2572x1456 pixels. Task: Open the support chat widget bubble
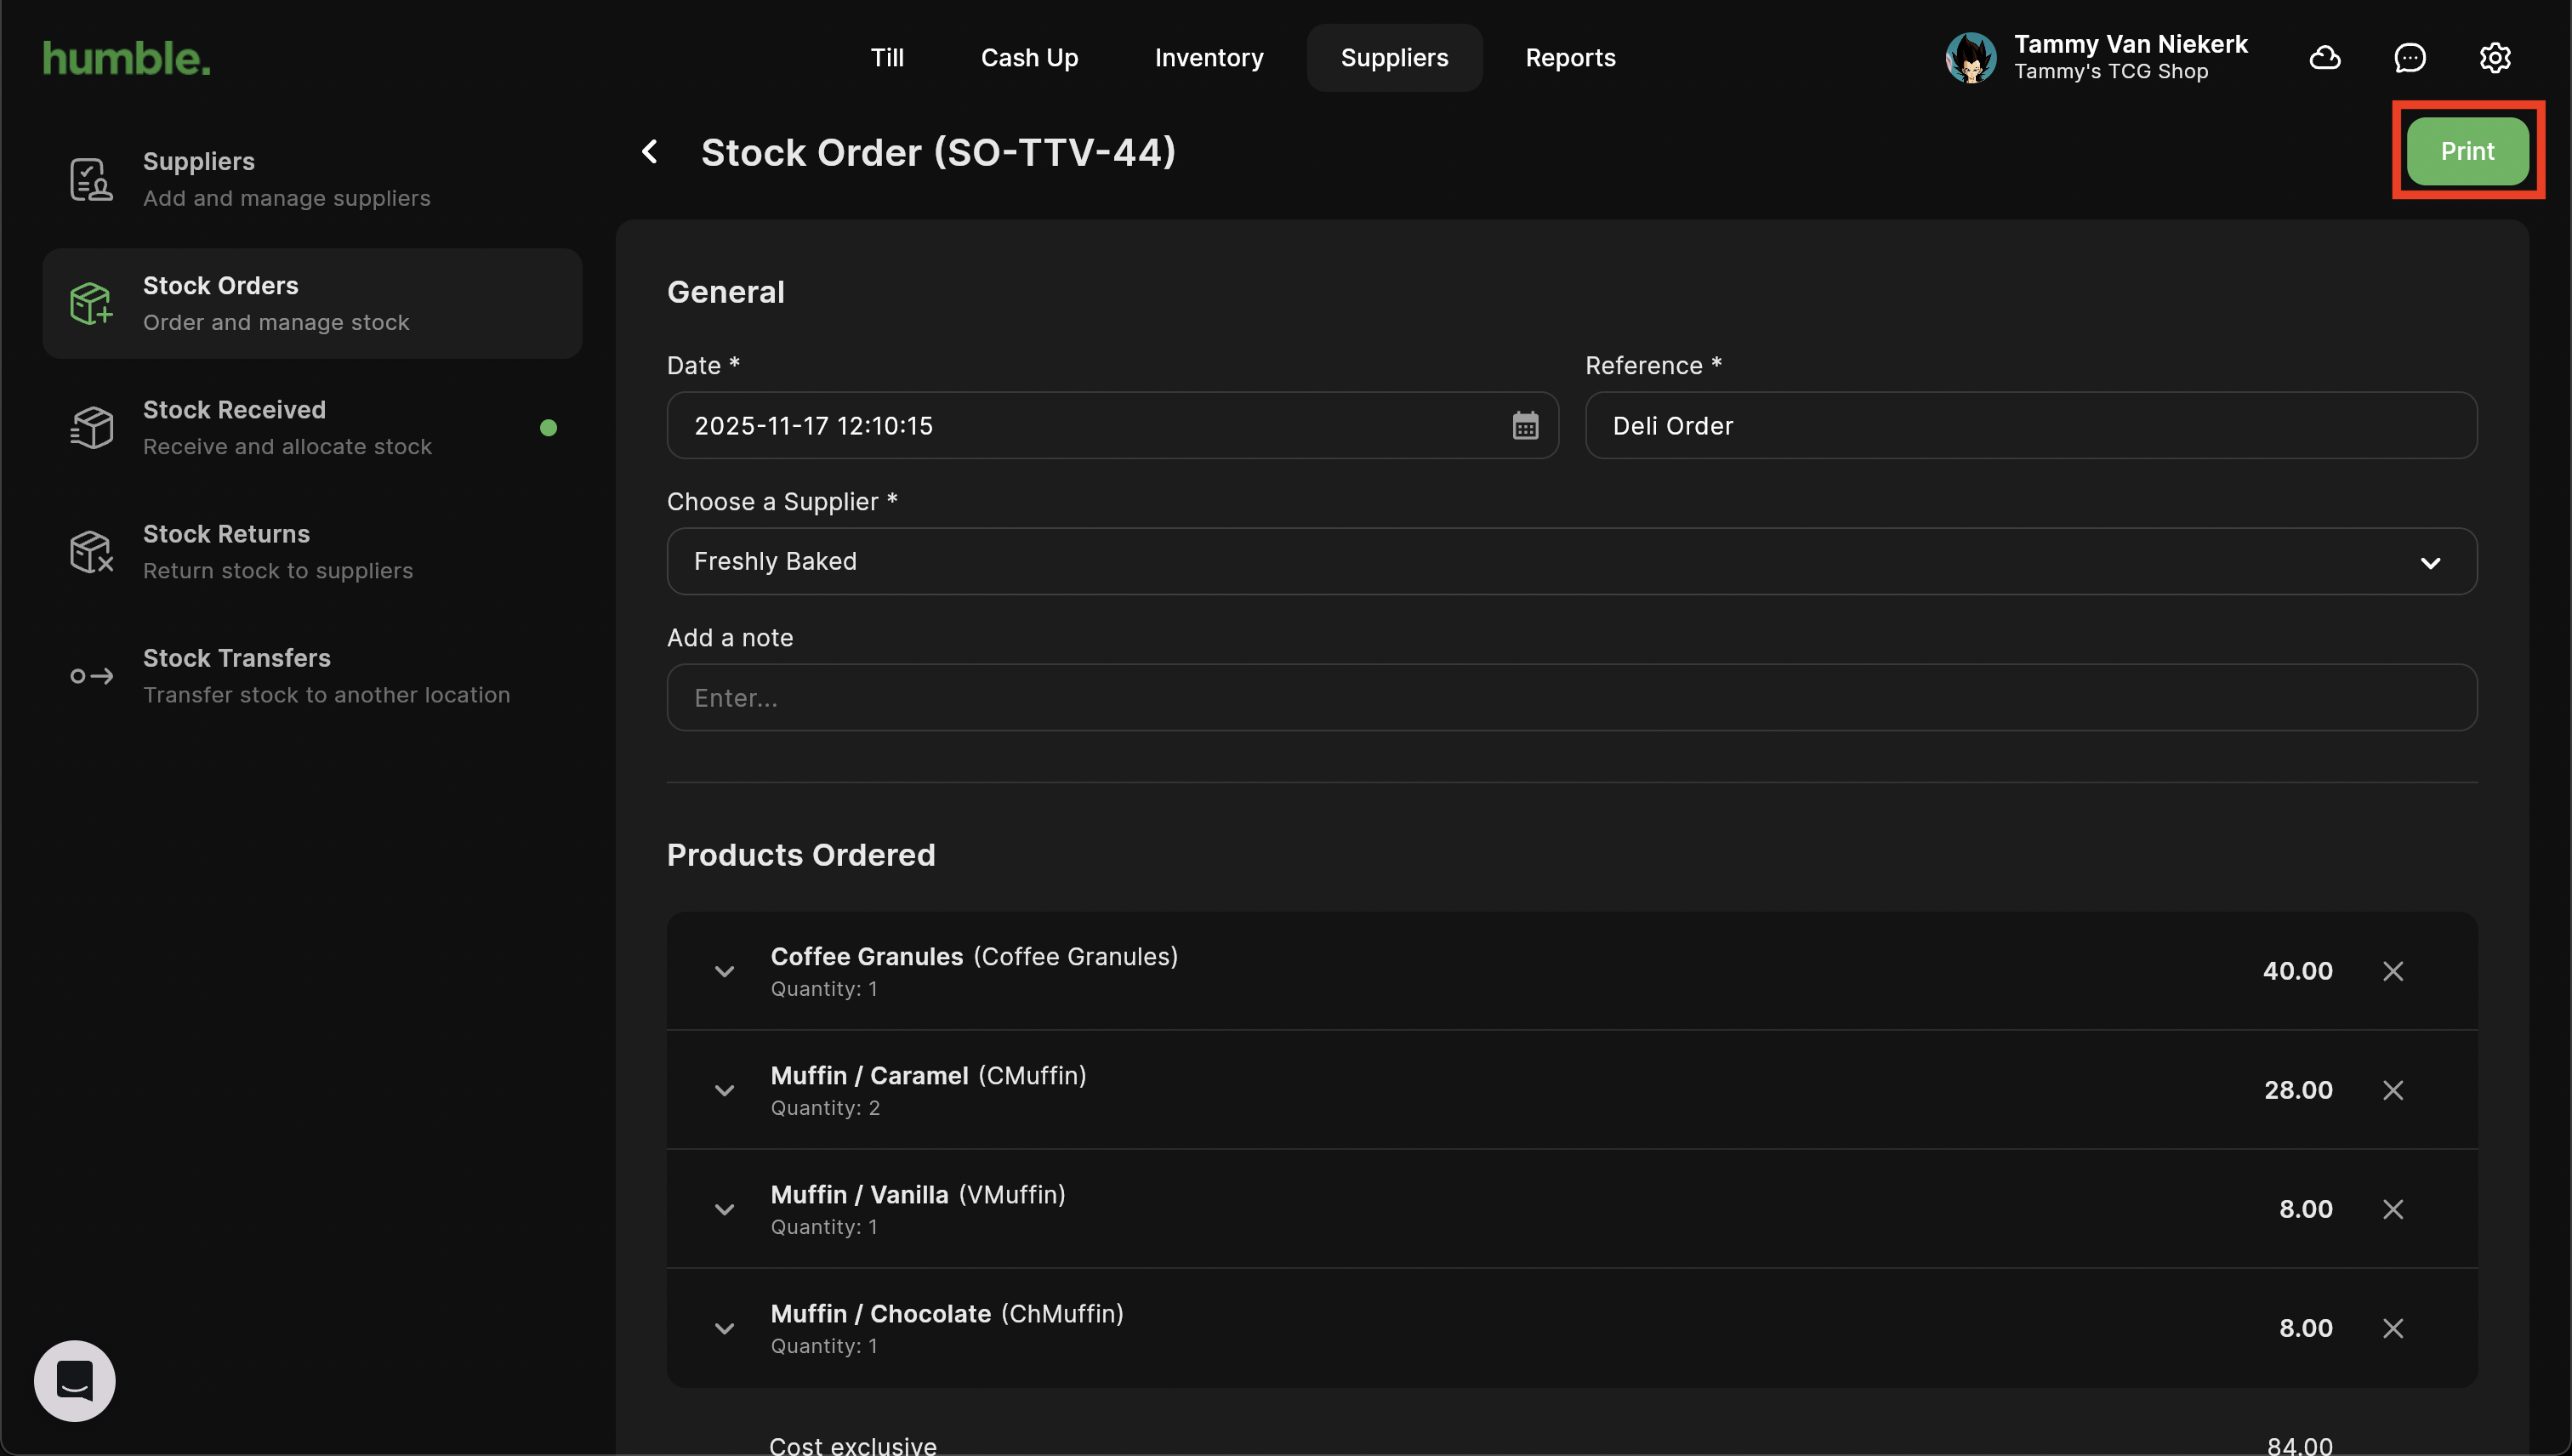75,1381
